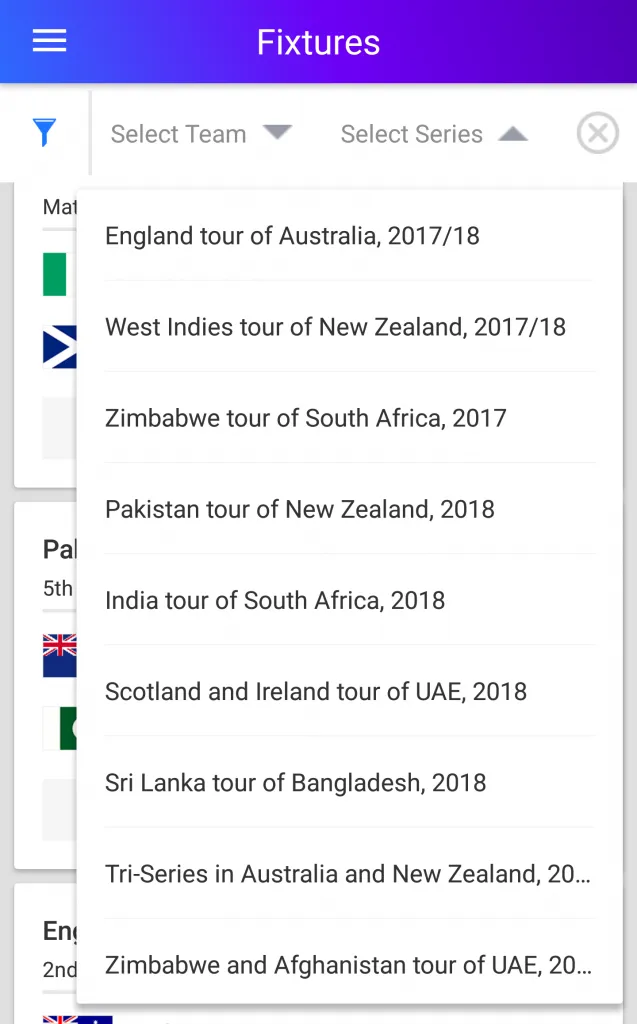The image size is (637, 1024).
Task: Choose India tour of South Africa, 2018
Action: 275,600
